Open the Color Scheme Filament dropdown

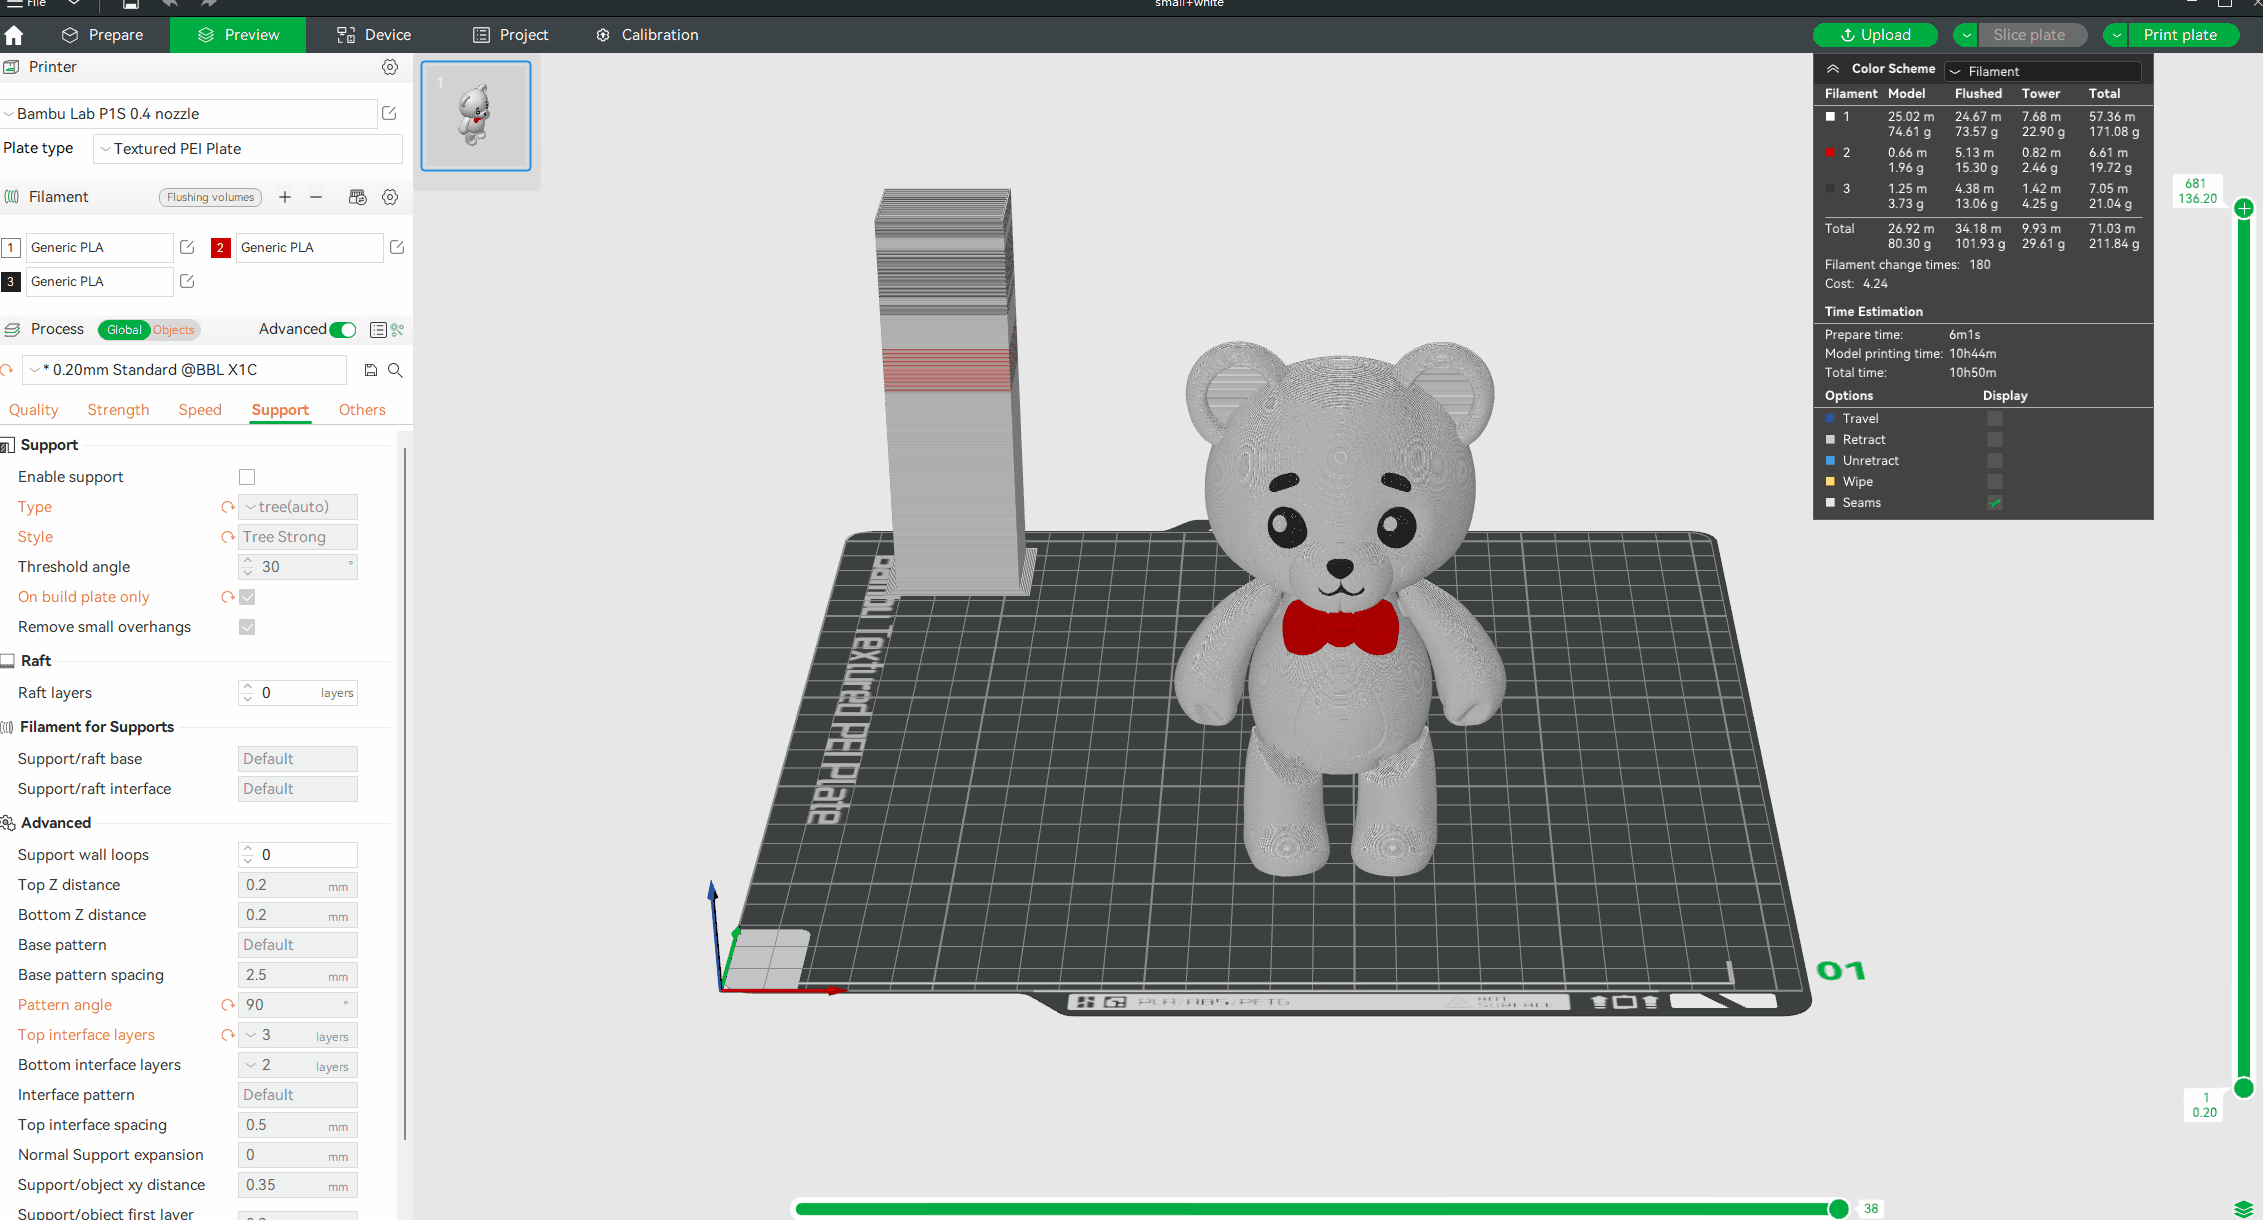2042,71
